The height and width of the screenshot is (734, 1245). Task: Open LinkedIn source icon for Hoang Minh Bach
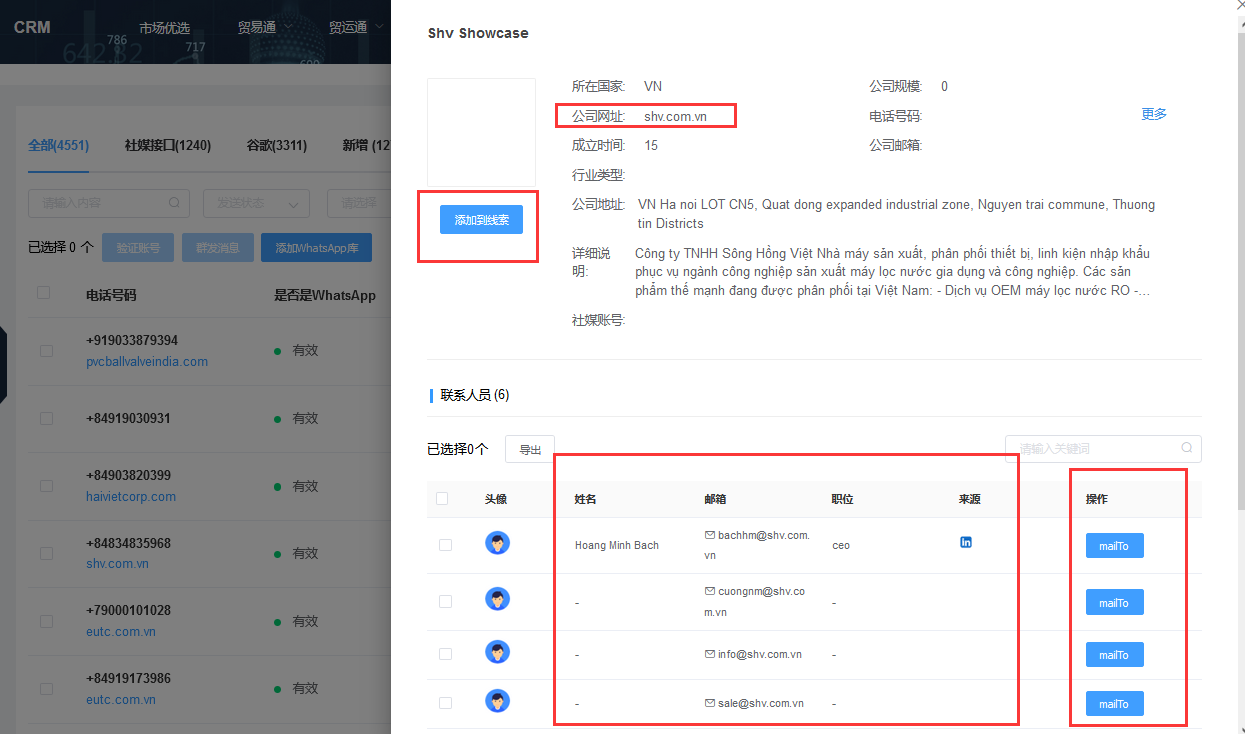966,542
